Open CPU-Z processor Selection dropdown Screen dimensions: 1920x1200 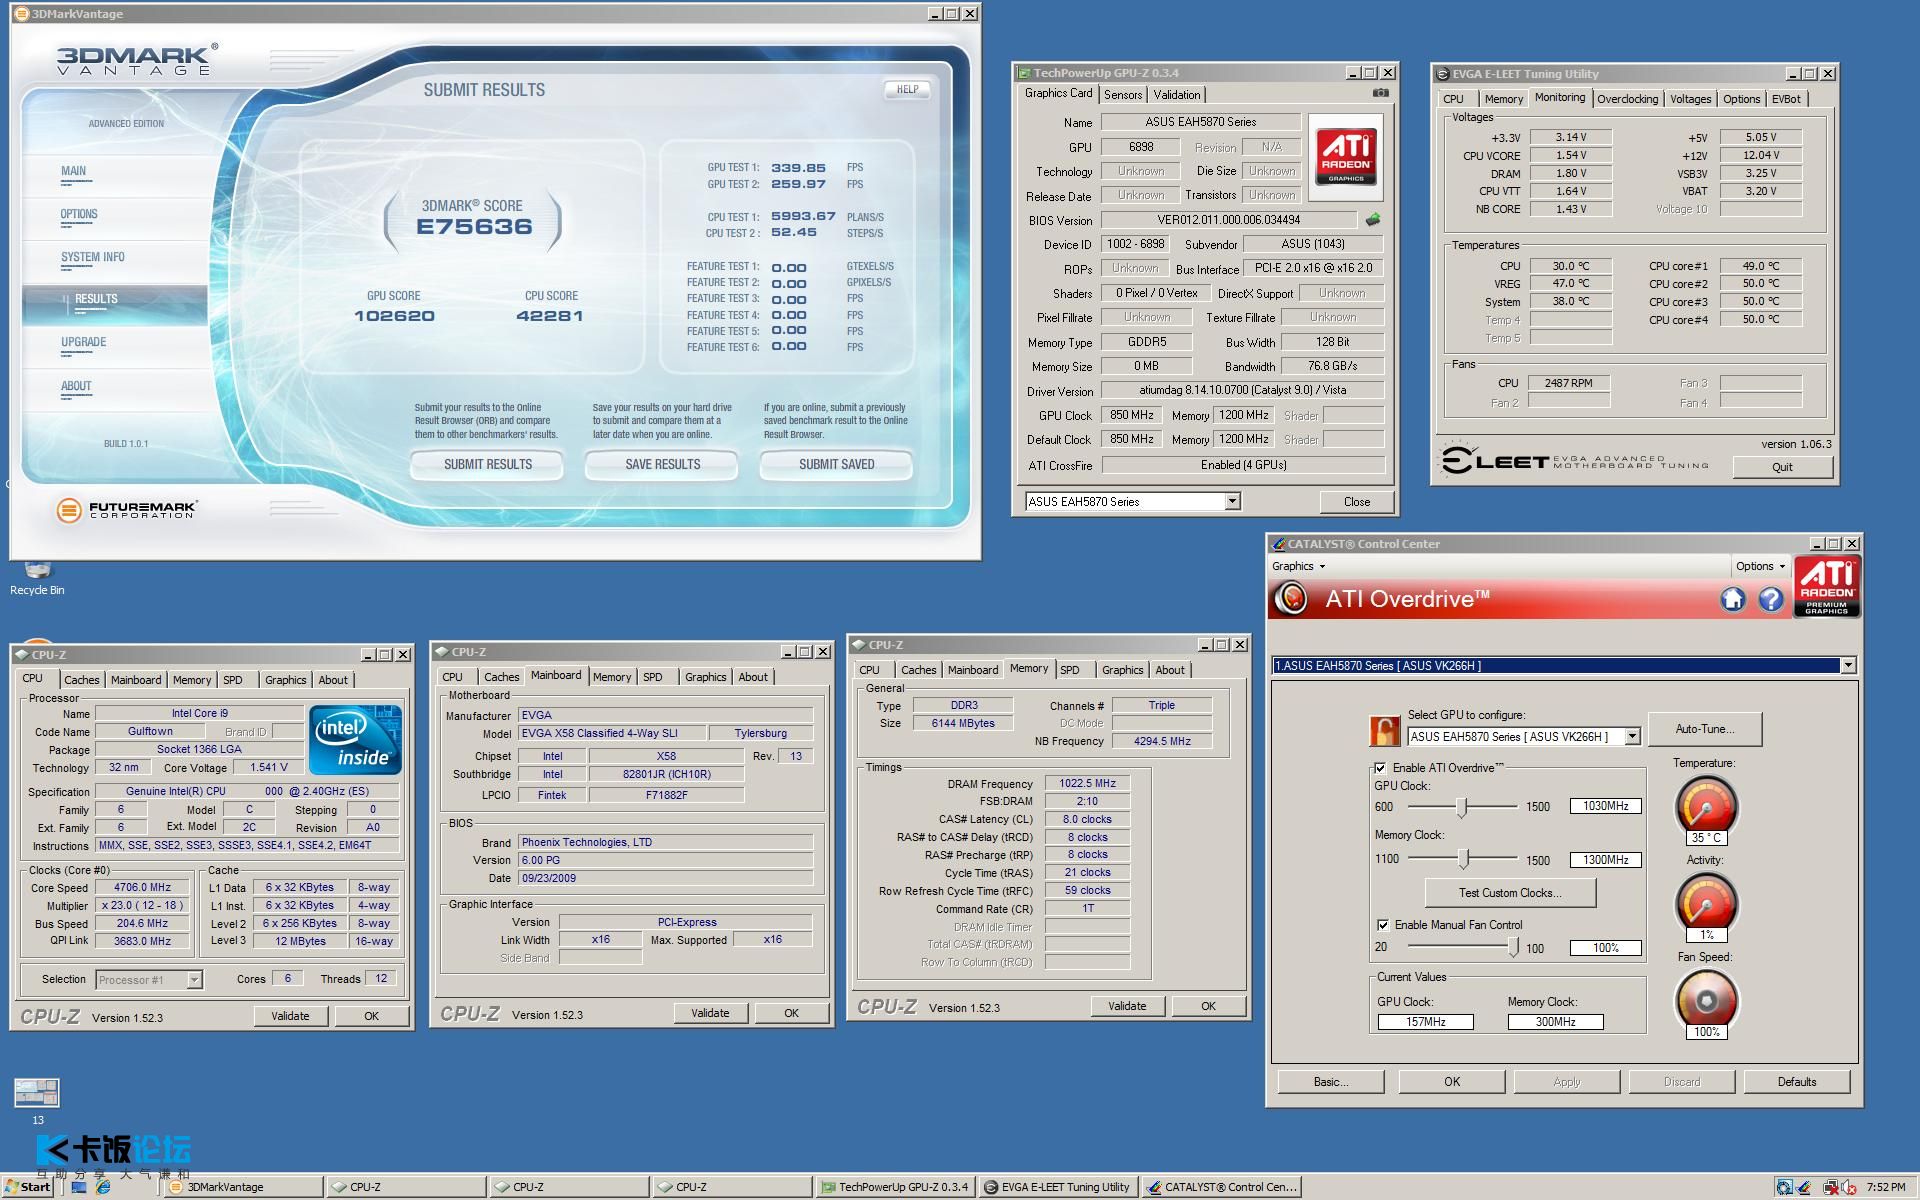point(194,980)
